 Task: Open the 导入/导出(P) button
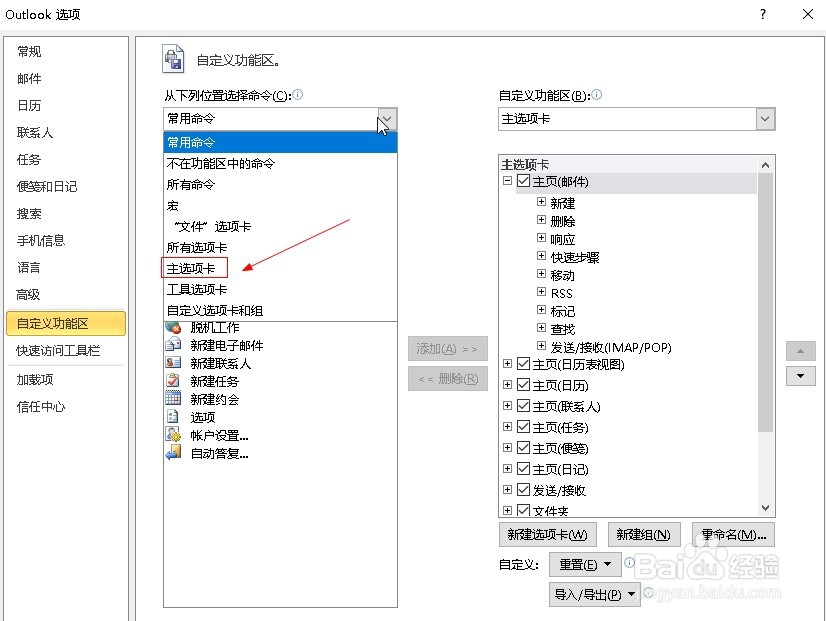point(595,595)
